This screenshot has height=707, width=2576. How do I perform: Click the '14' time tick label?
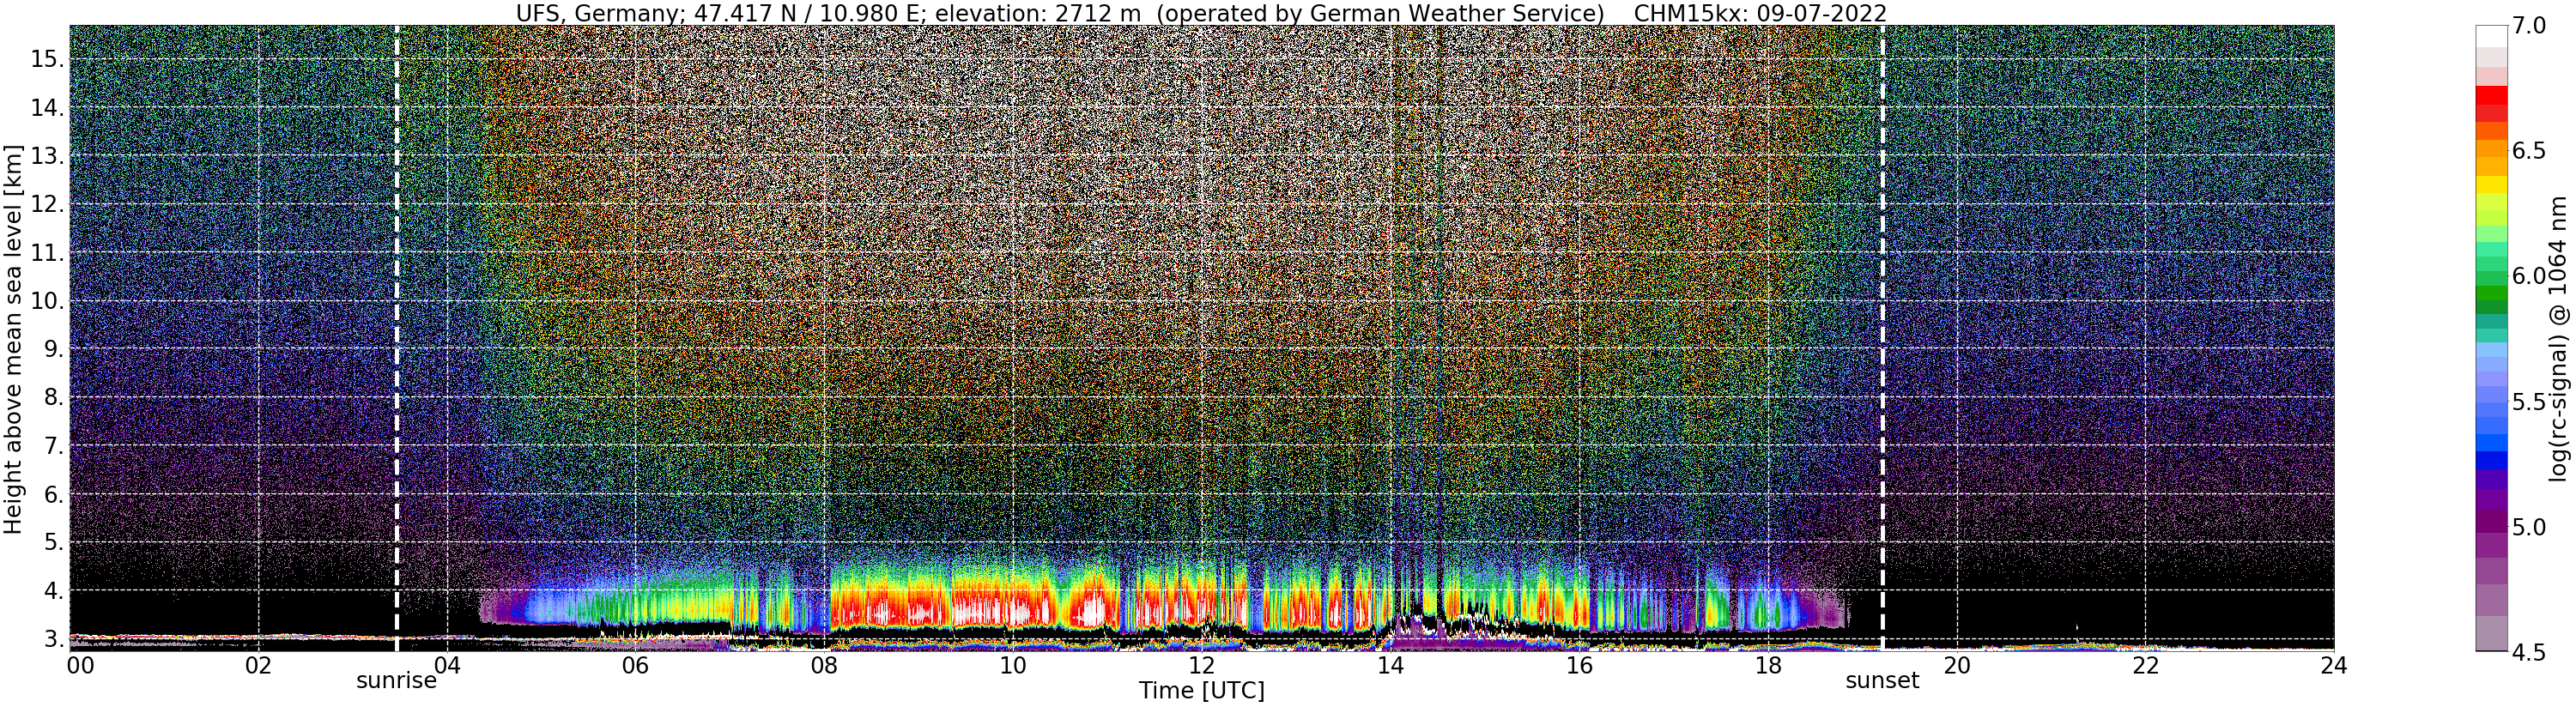pos(1390,666)
